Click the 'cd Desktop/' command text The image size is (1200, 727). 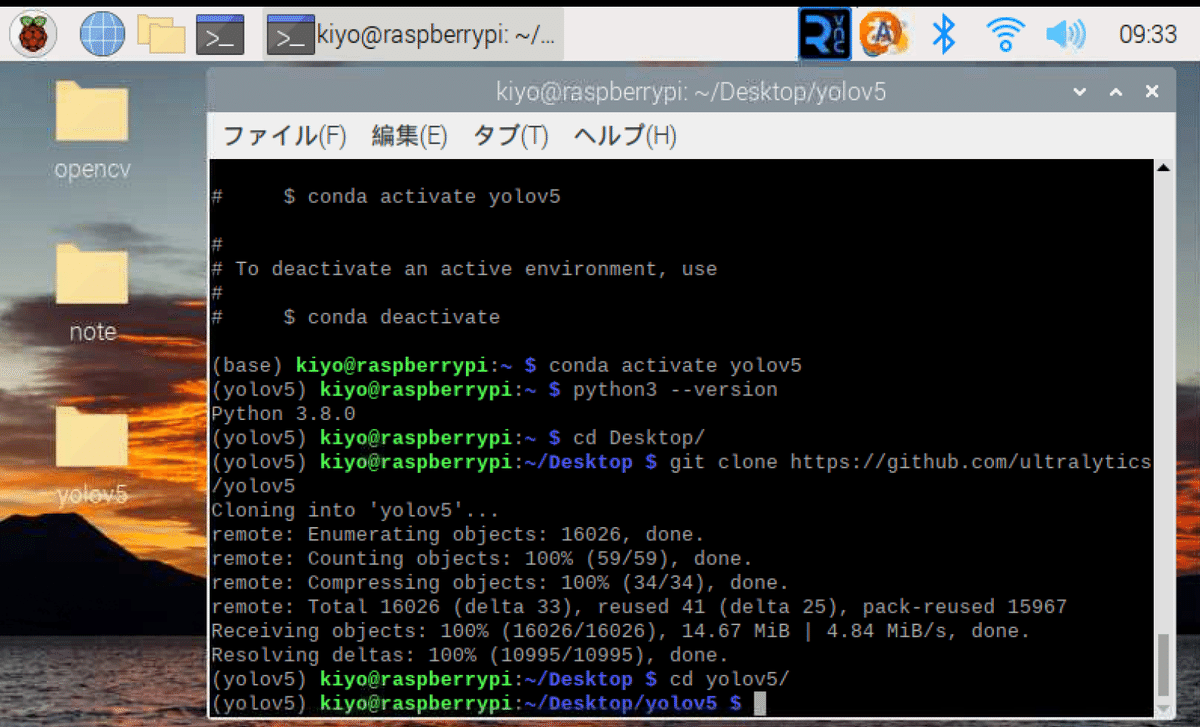point(639,438)
